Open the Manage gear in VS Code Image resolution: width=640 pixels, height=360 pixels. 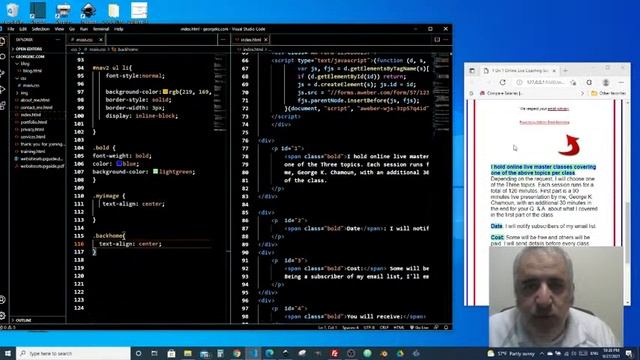tap(2, 316)
